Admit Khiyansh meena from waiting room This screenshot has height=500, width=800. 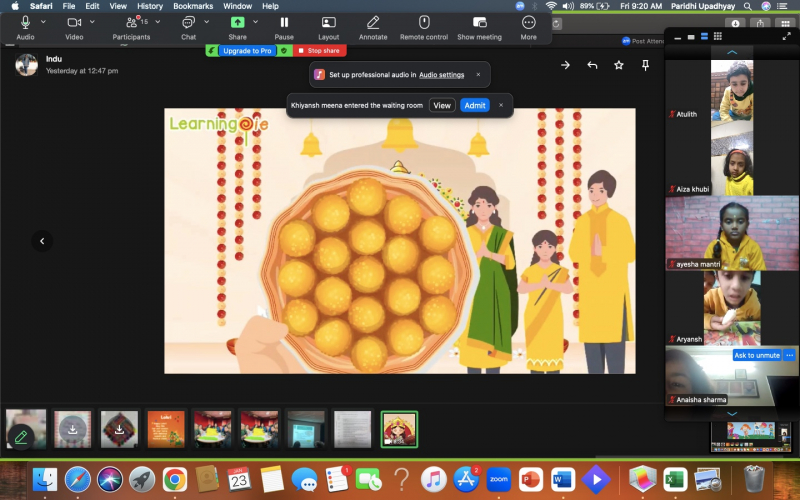click(x=474, y=105)
